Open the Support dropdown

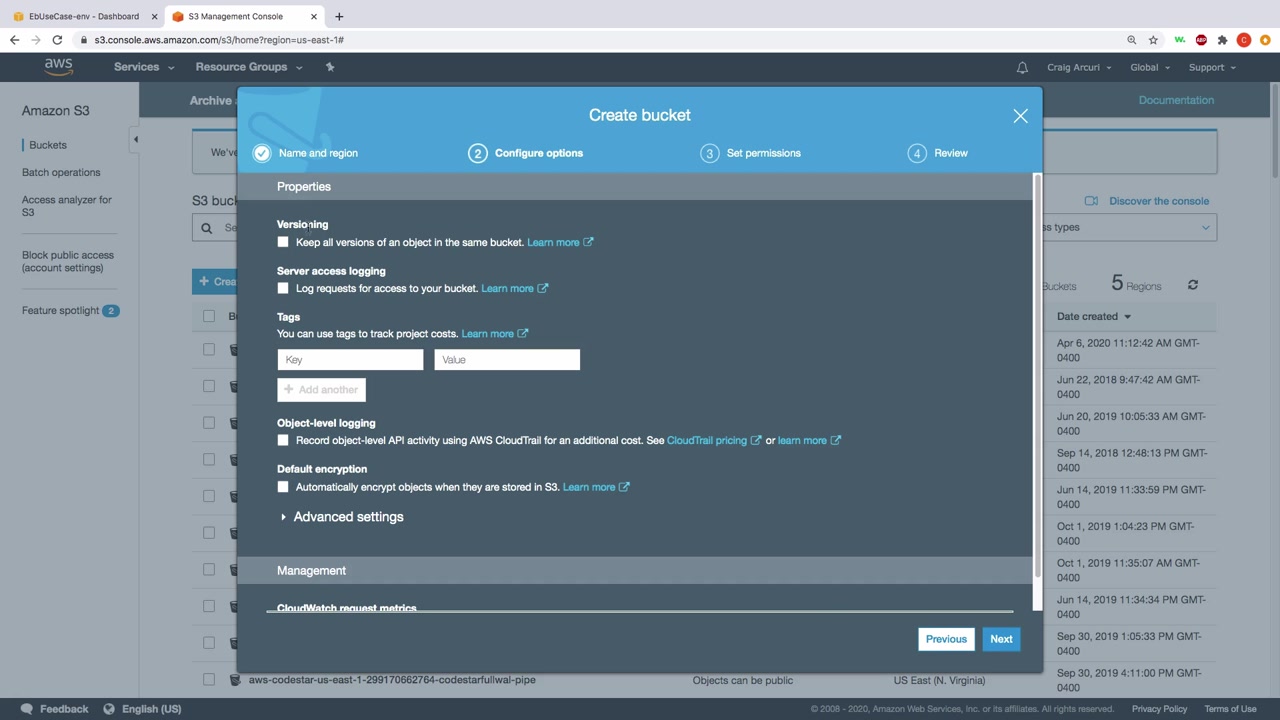point(1212,67)
